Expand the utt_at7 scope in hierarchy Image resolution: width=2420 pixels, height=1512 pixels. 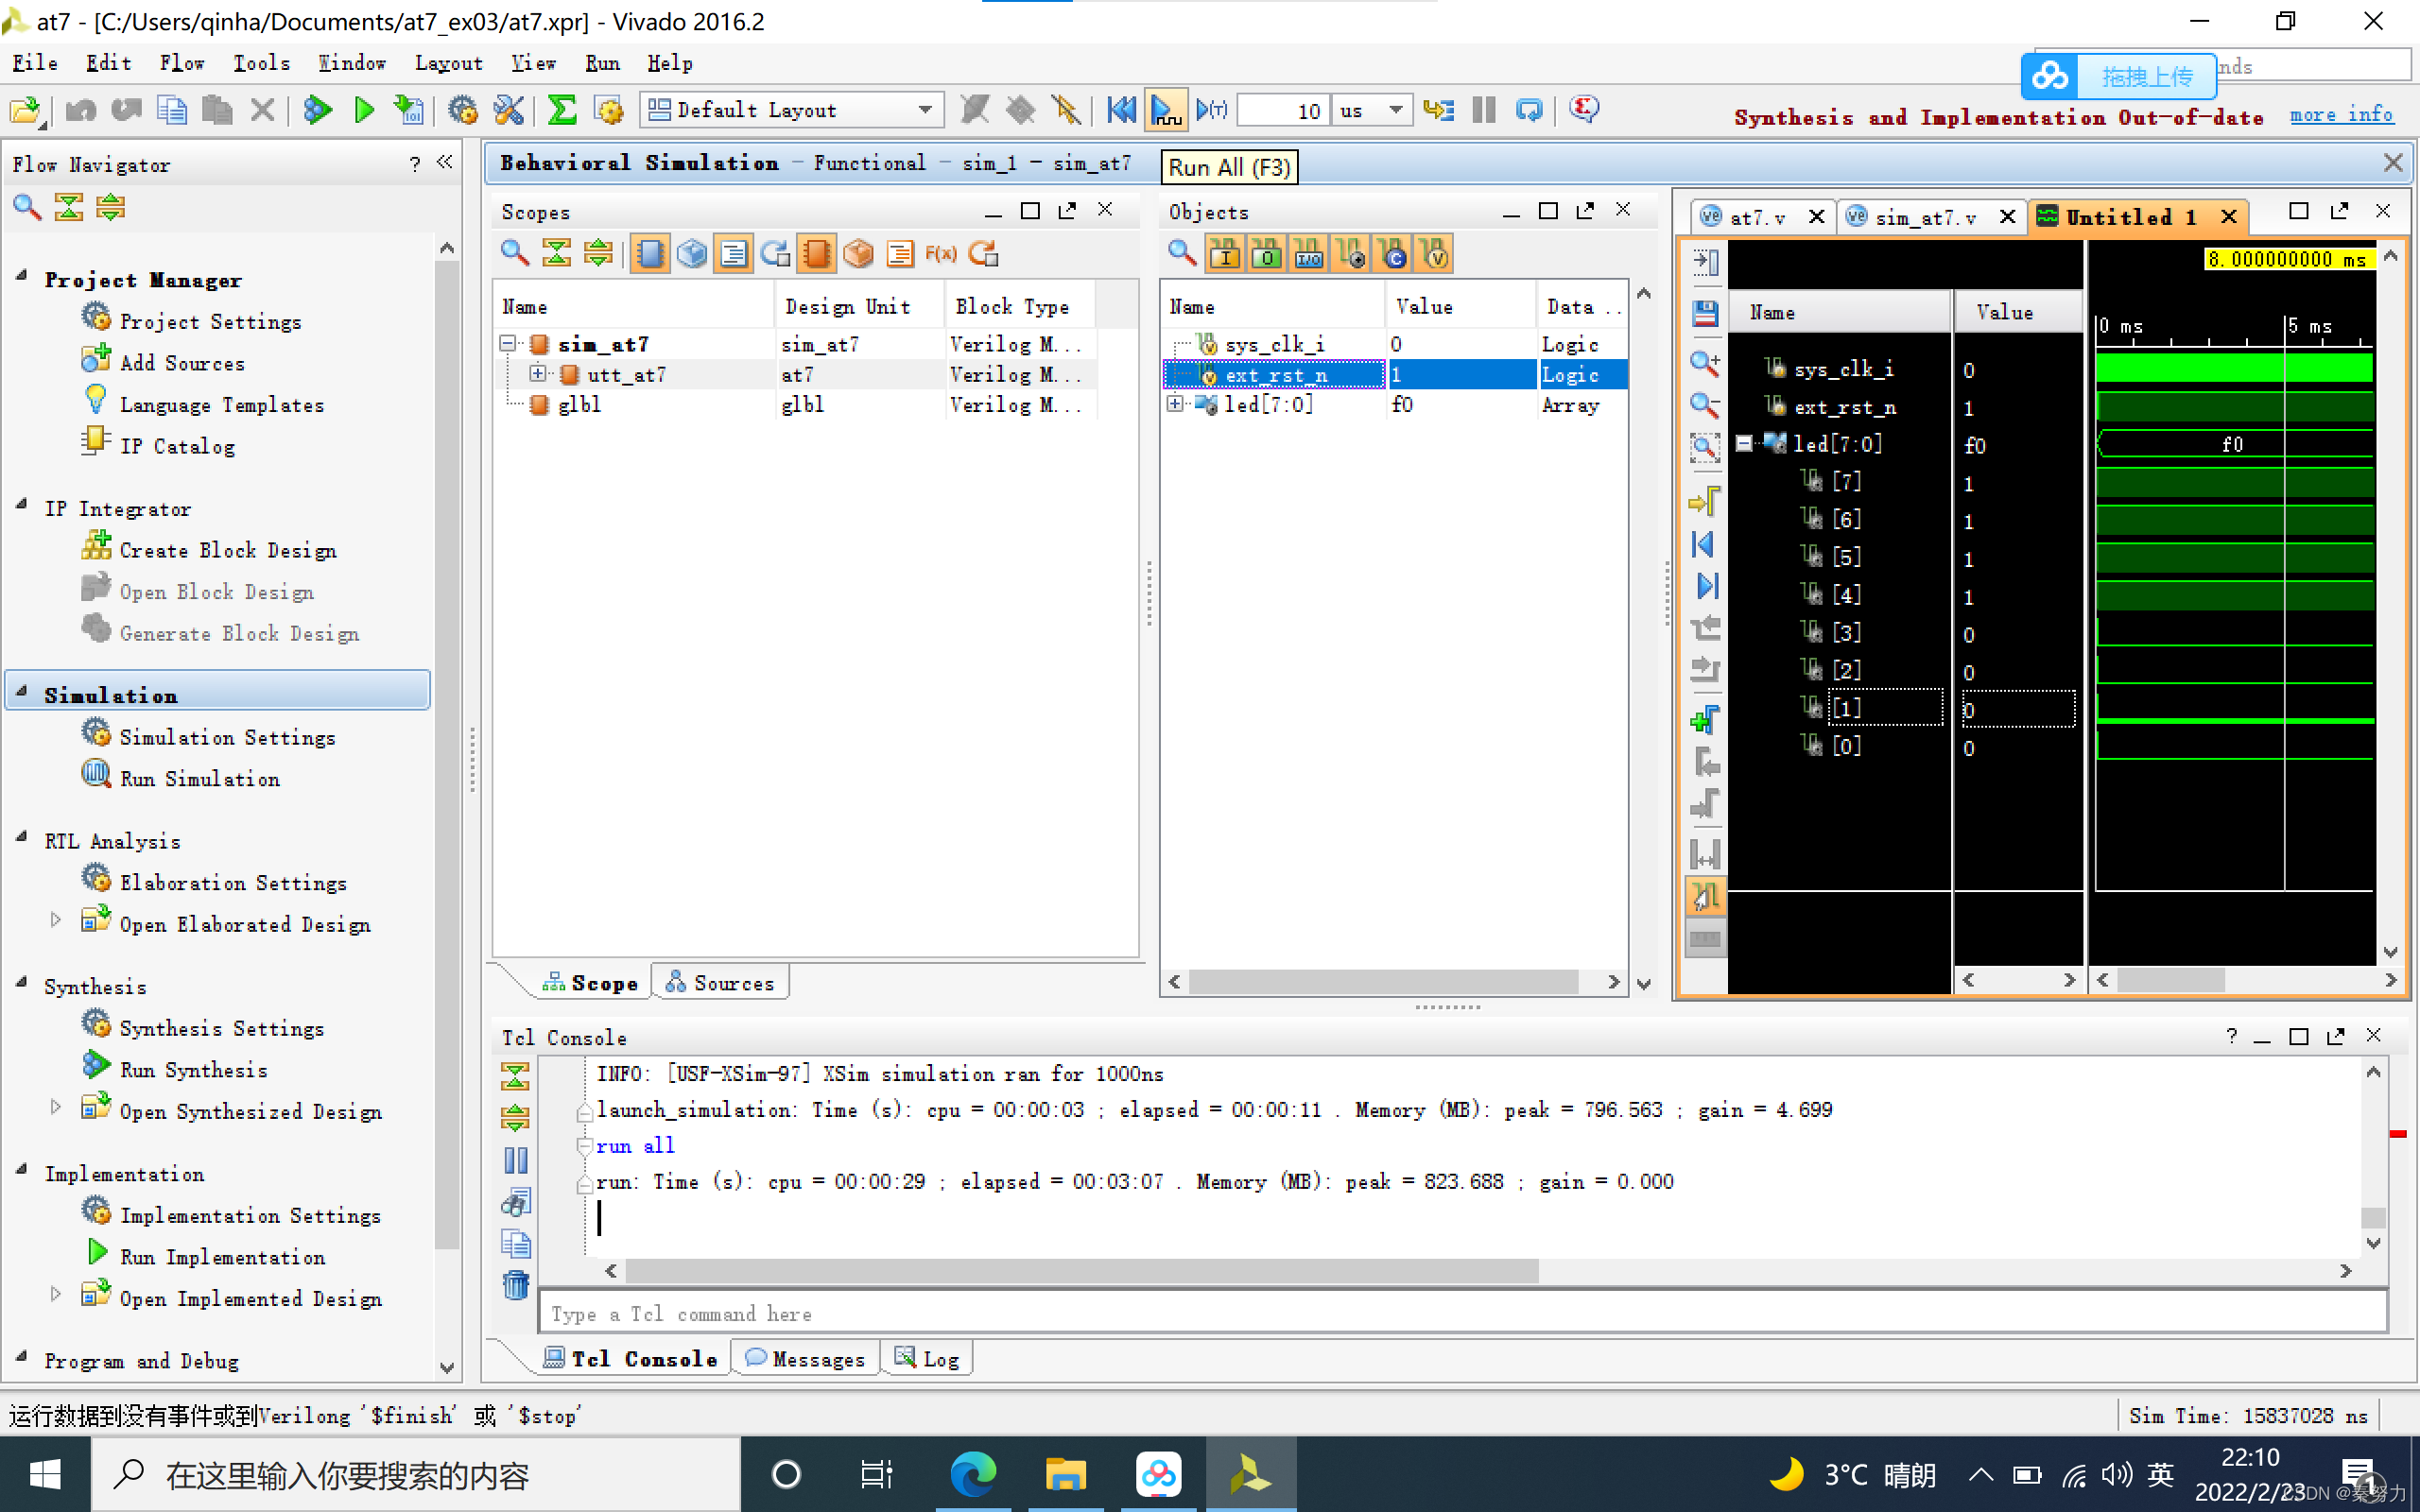tap(537, 374)
